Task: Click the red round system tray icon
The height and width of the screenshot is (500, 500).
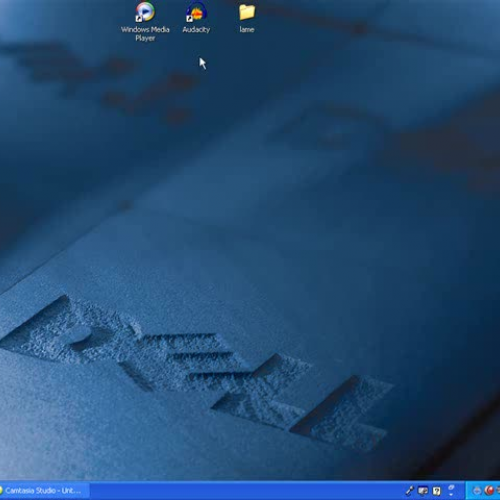Action: click(x=489, y=490)
